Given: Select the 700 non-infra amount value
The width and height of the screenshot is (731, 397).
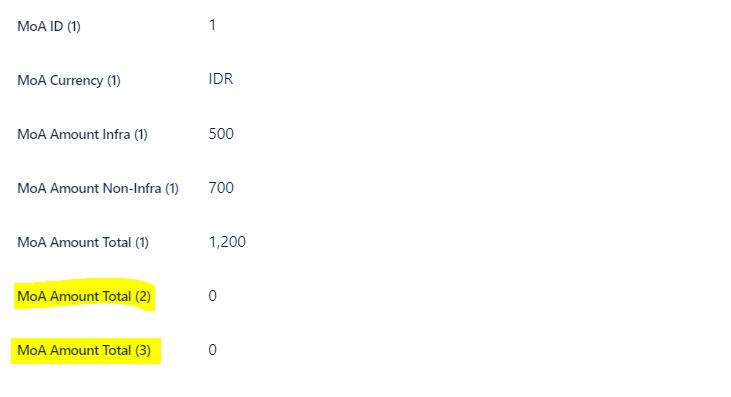Looking at the screenshot, I should [221, 188].
